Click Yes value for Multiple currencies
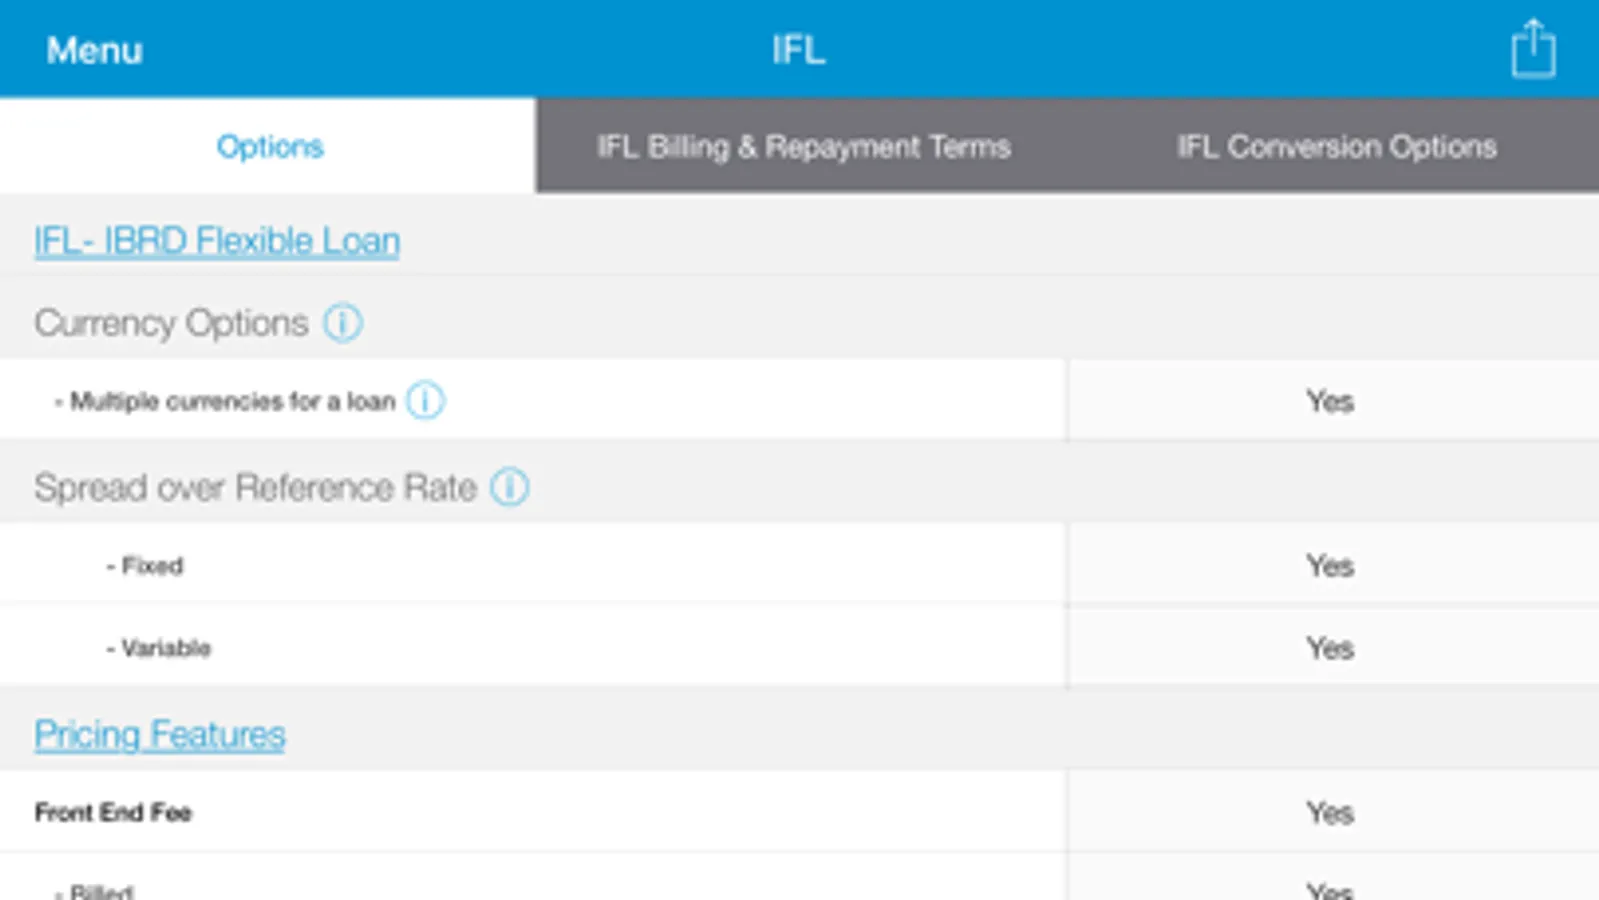1599x900 pixels. coord(1330,401)
